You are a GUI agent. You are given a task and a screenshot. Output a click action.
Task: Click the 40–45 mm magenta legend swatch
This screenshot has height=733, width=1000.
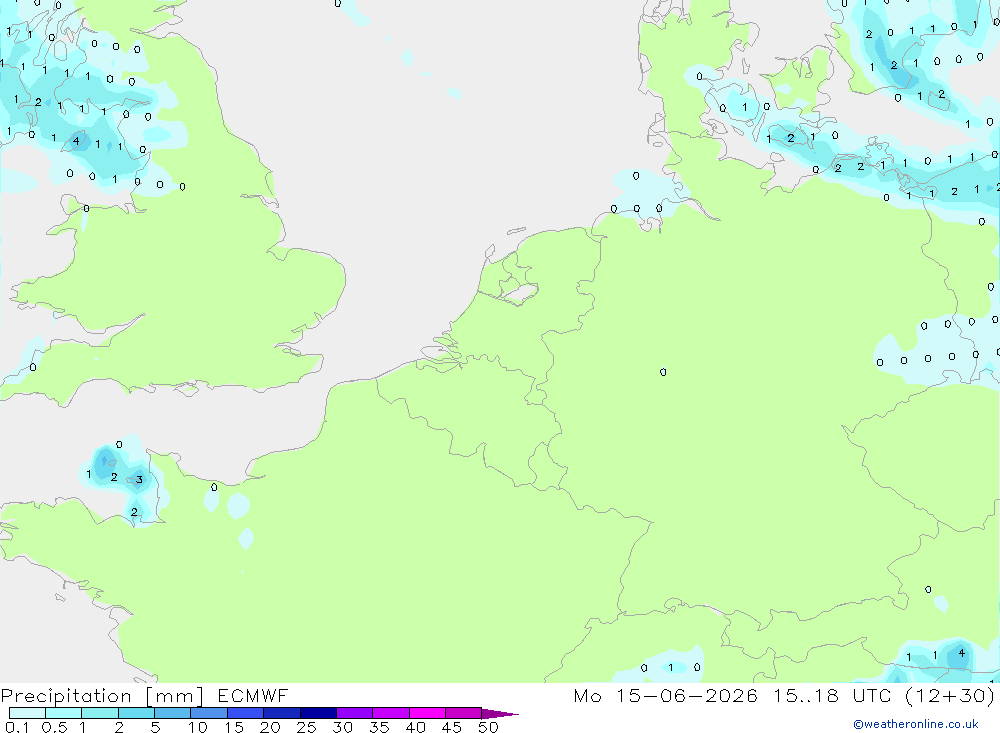click(427, 713)
